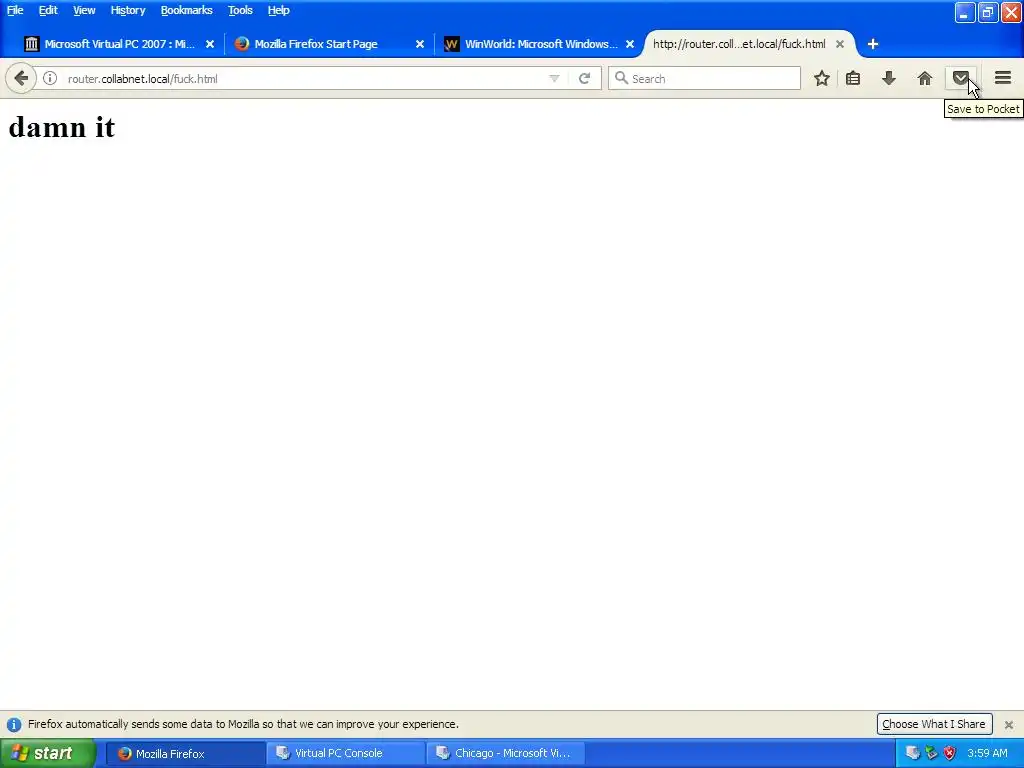The width and height of the screenshot is (1024, 768).
Task: Restore down the Firefox window
Action: point(988,12)
